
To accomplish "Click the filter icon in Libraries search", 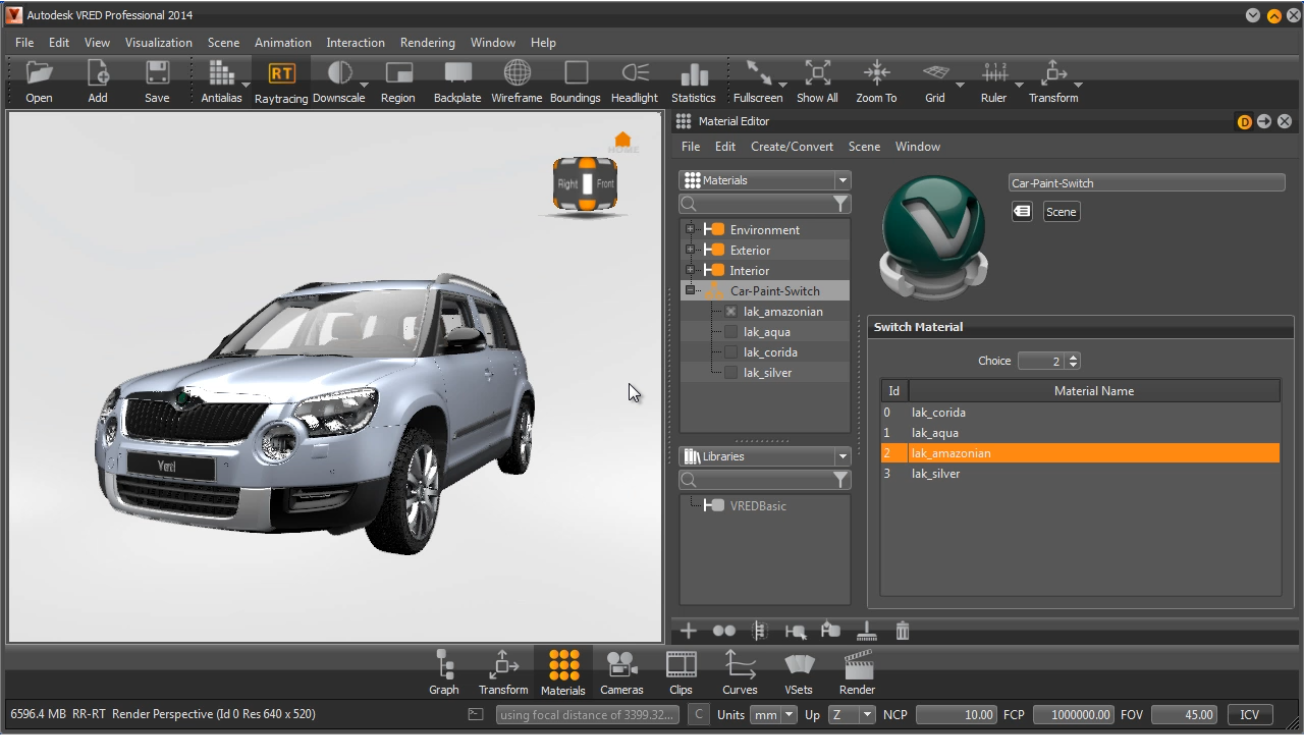I will [x=841, y=480].
